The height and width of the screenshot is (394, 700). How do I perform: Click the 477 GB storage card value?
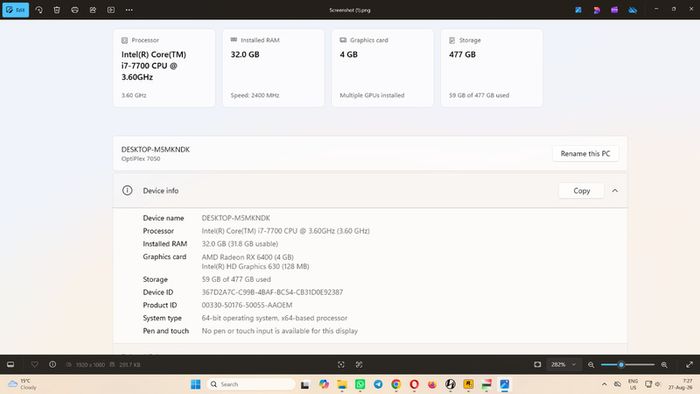click(462, 54)
